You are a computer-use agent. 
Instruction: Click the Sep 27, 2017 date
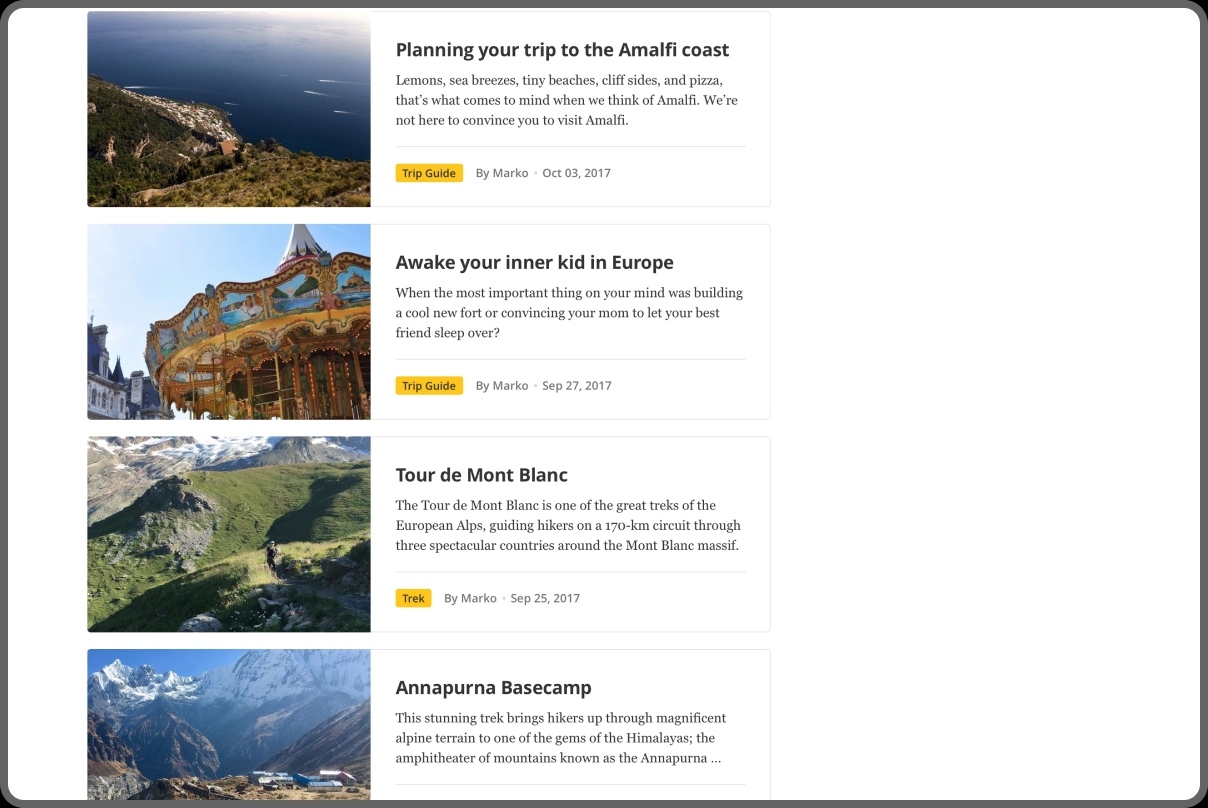coord(576,386)
